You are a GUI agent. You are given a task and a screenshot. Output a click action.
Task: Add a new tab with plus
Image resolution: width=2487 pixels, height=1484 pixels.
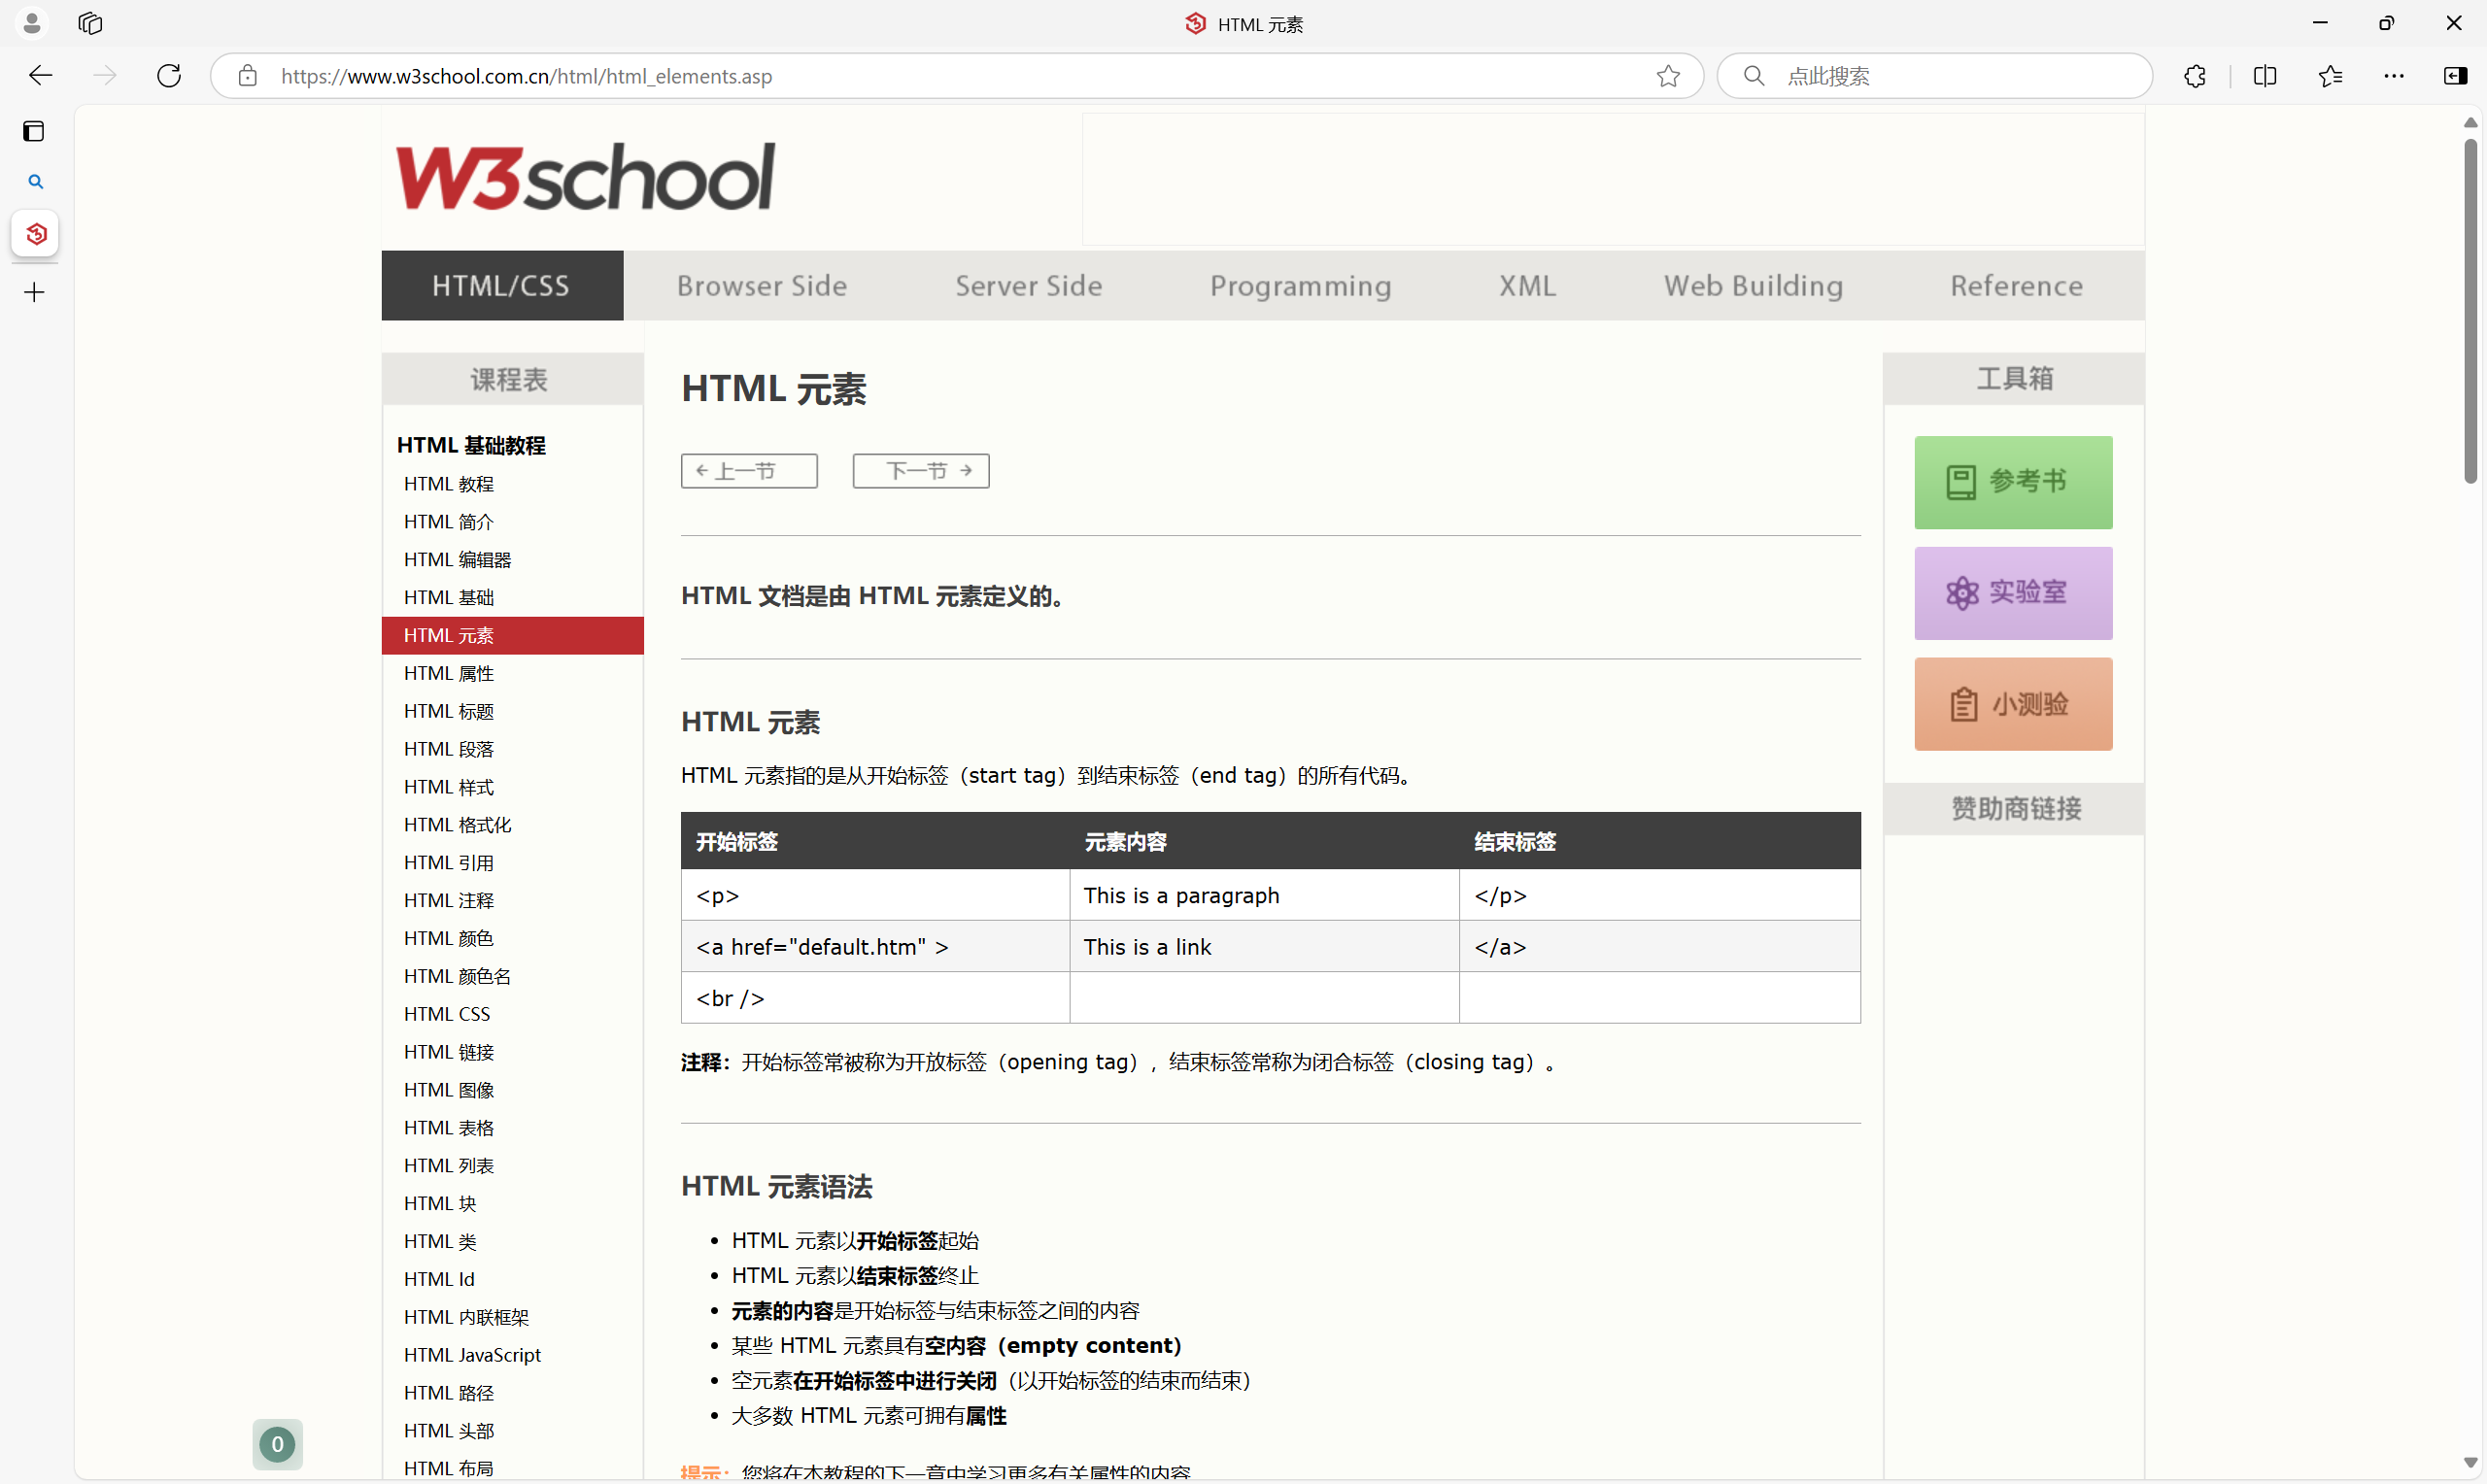tap(34, 293)
